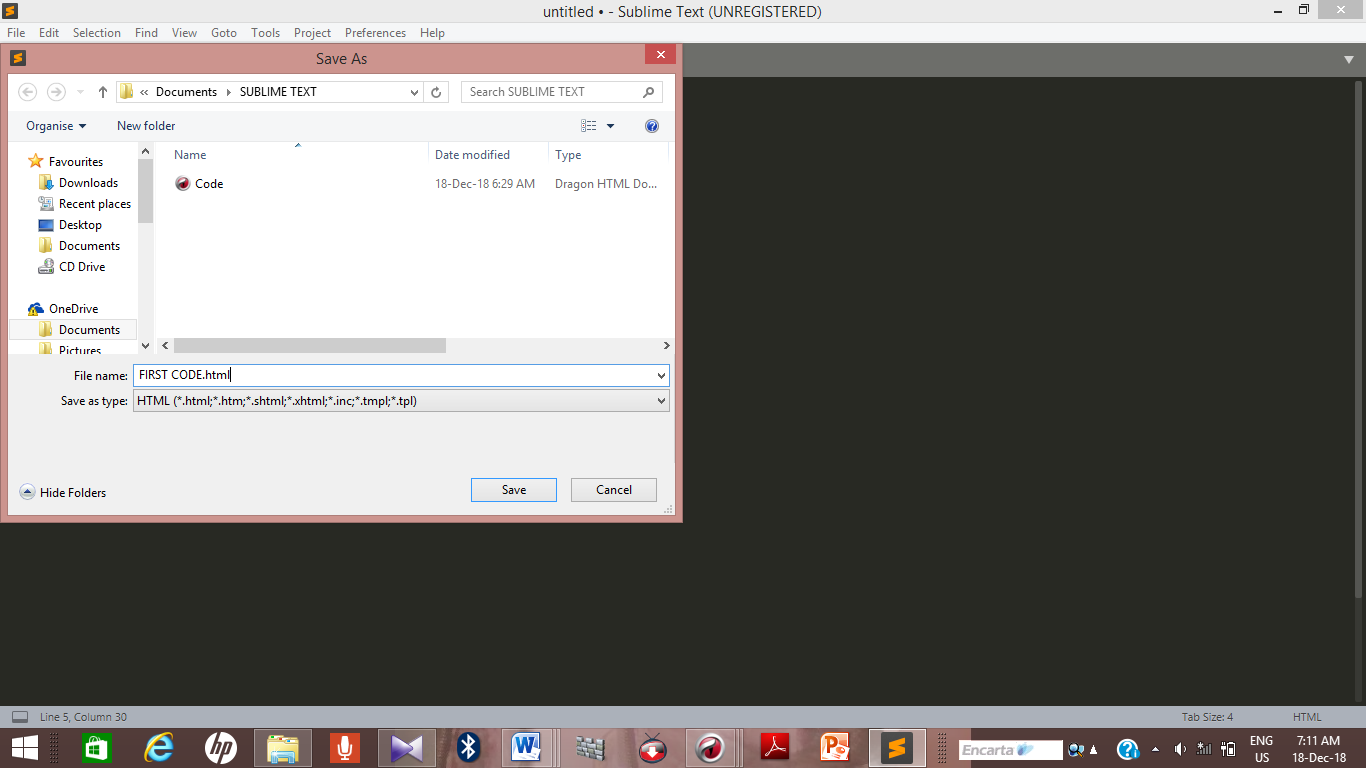Change the view layout icon

coord(589,126)
